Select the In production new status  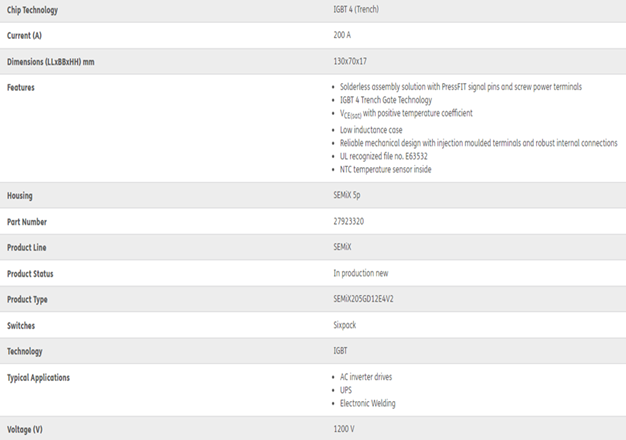[x=361, y=273]
